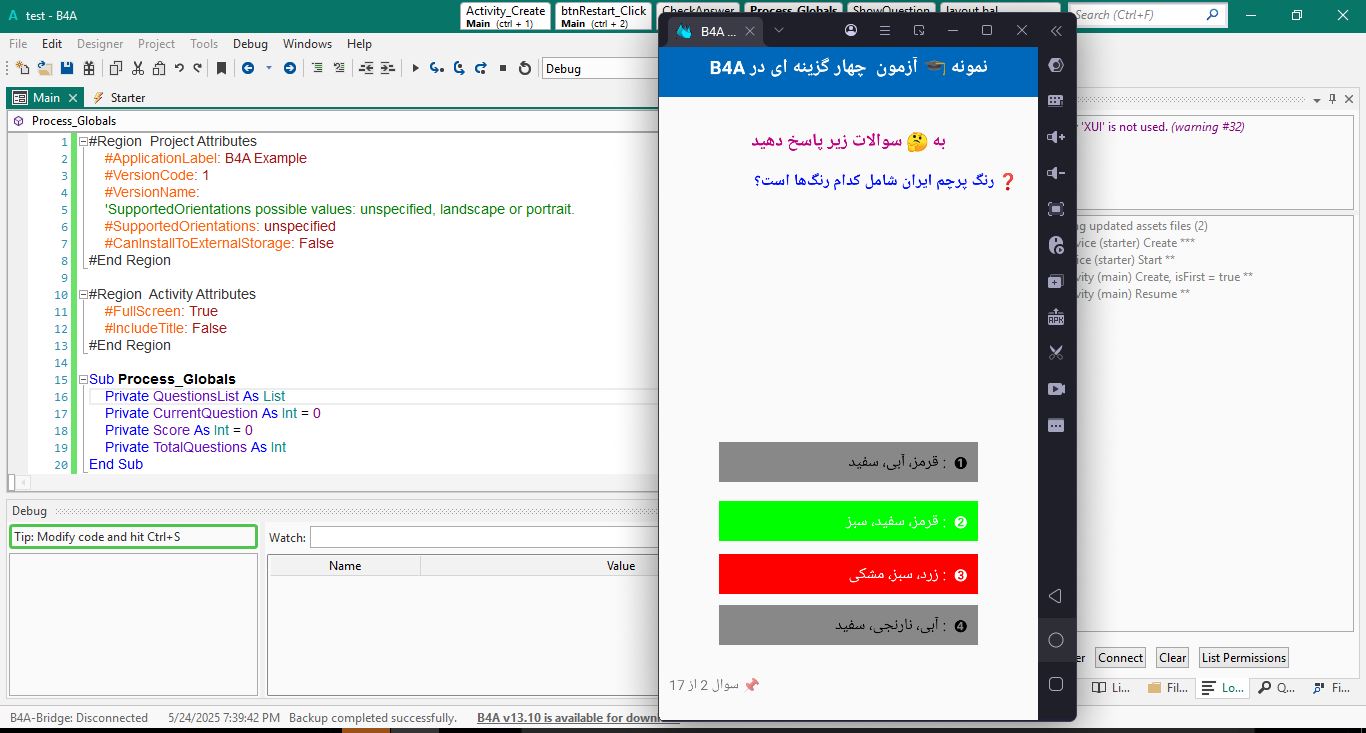The image size is (1366, 733).
Task: Select answer 3 red option in emulator
Action: click(x=848, y=574)
